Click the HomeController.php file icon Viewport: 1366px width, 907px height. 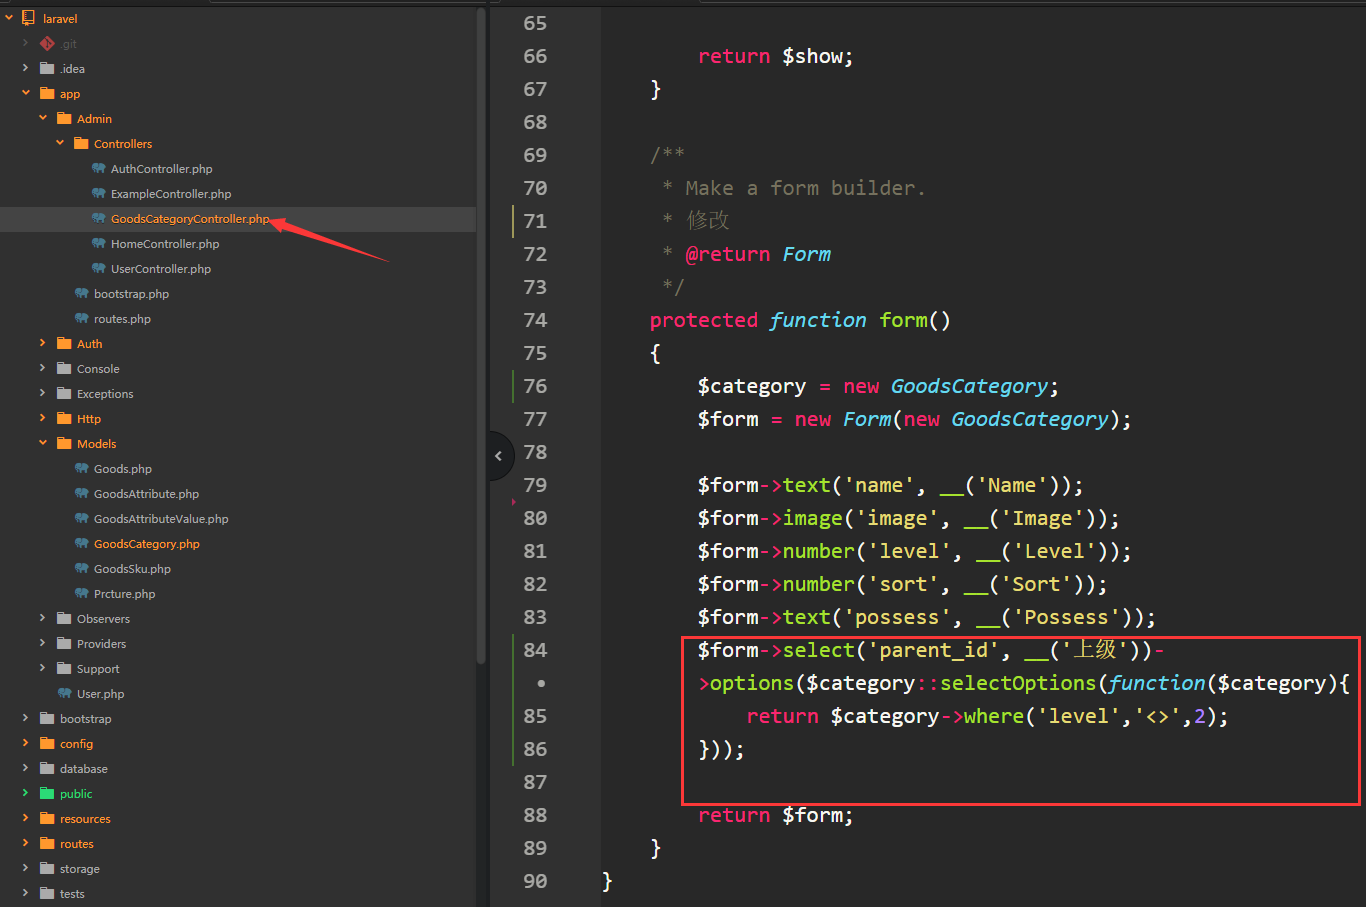coord(98,243)
